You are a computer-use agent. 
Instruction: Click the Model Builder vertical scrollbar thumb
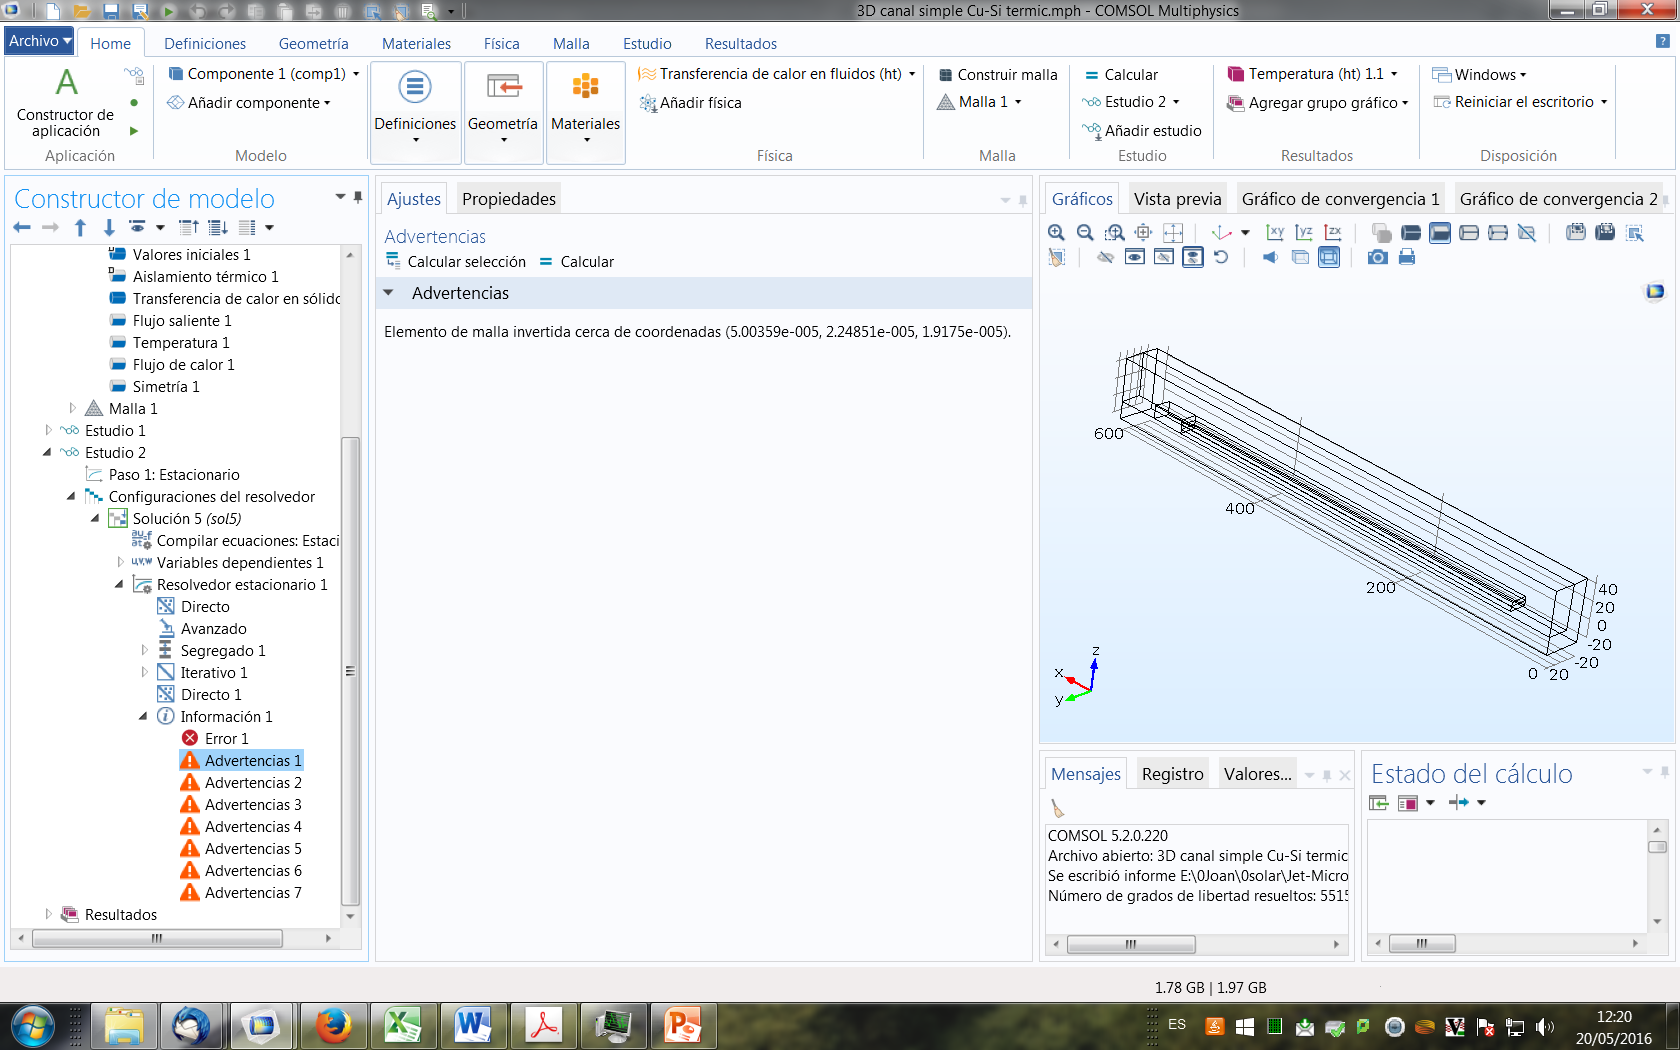(350, 670)
